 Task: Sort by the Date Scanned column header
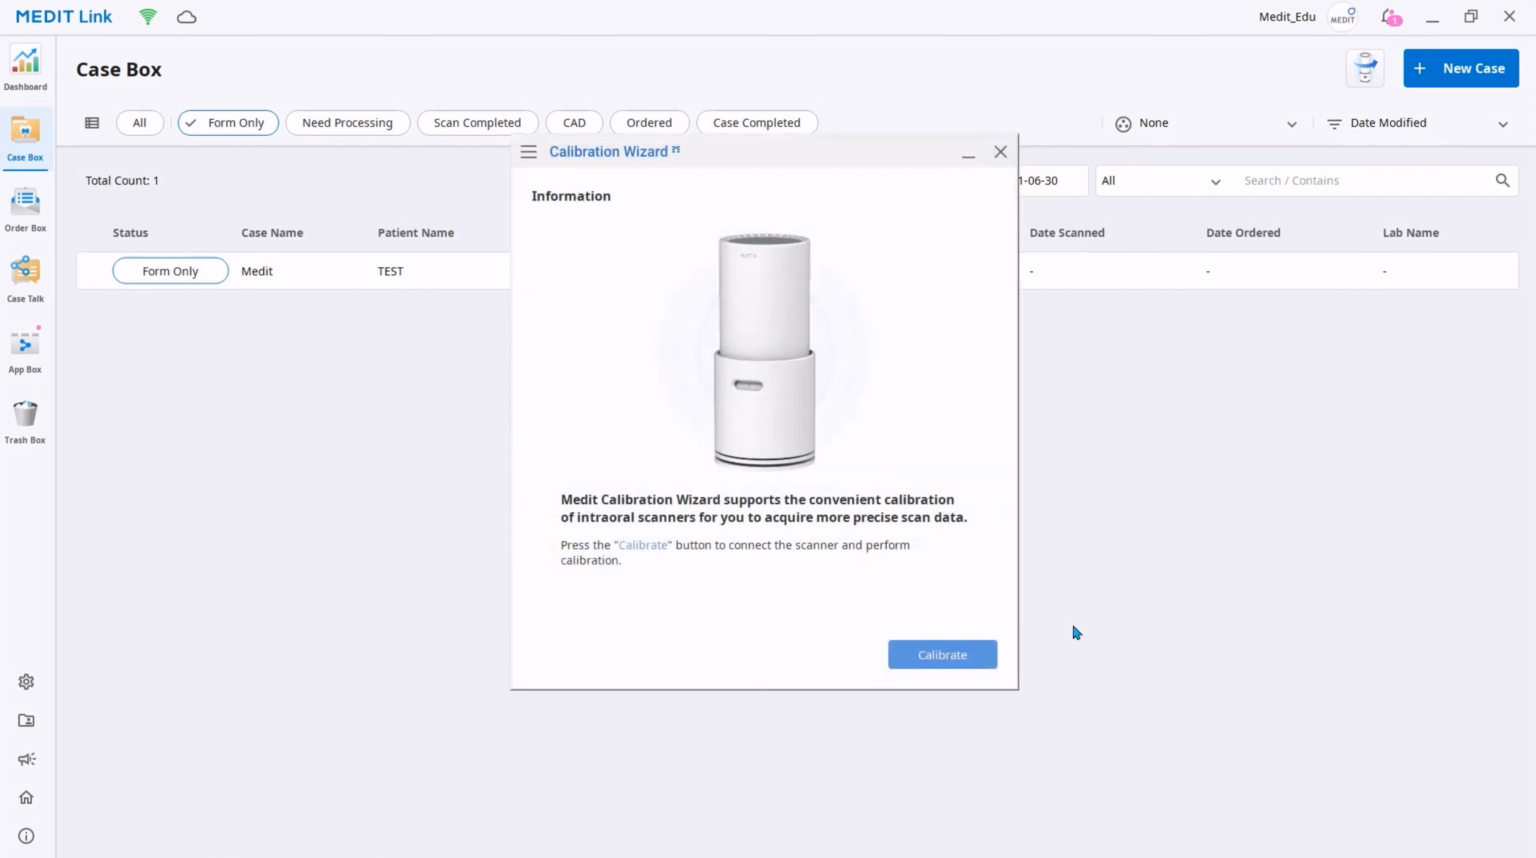(x=1067, y=233)
